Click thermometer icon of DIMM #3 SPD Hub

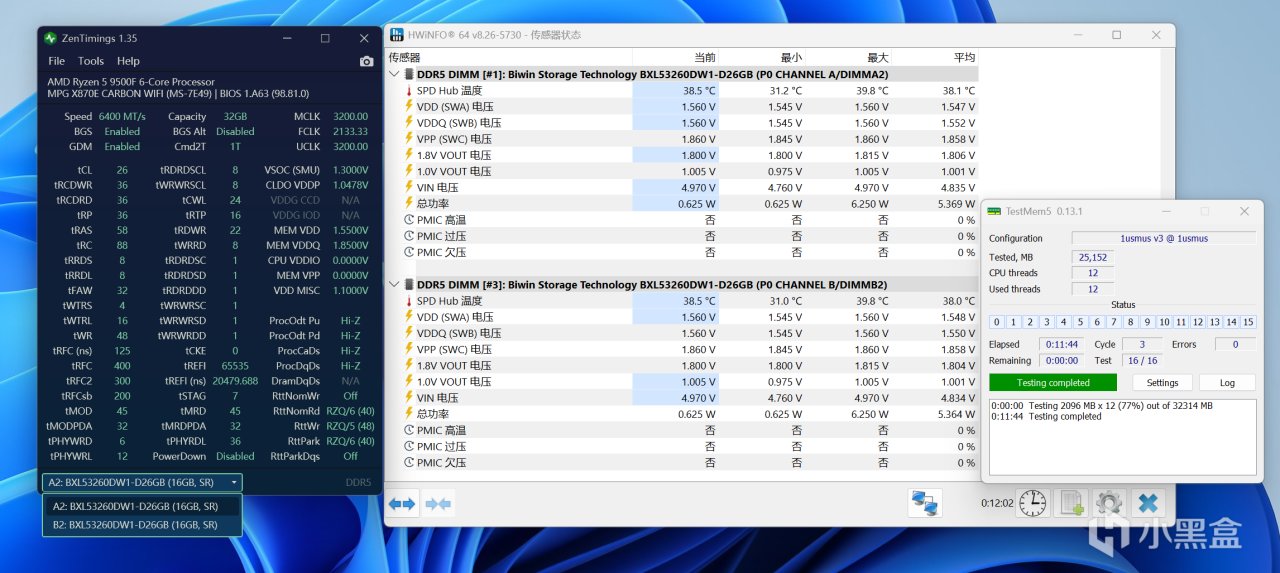(408, 301)
